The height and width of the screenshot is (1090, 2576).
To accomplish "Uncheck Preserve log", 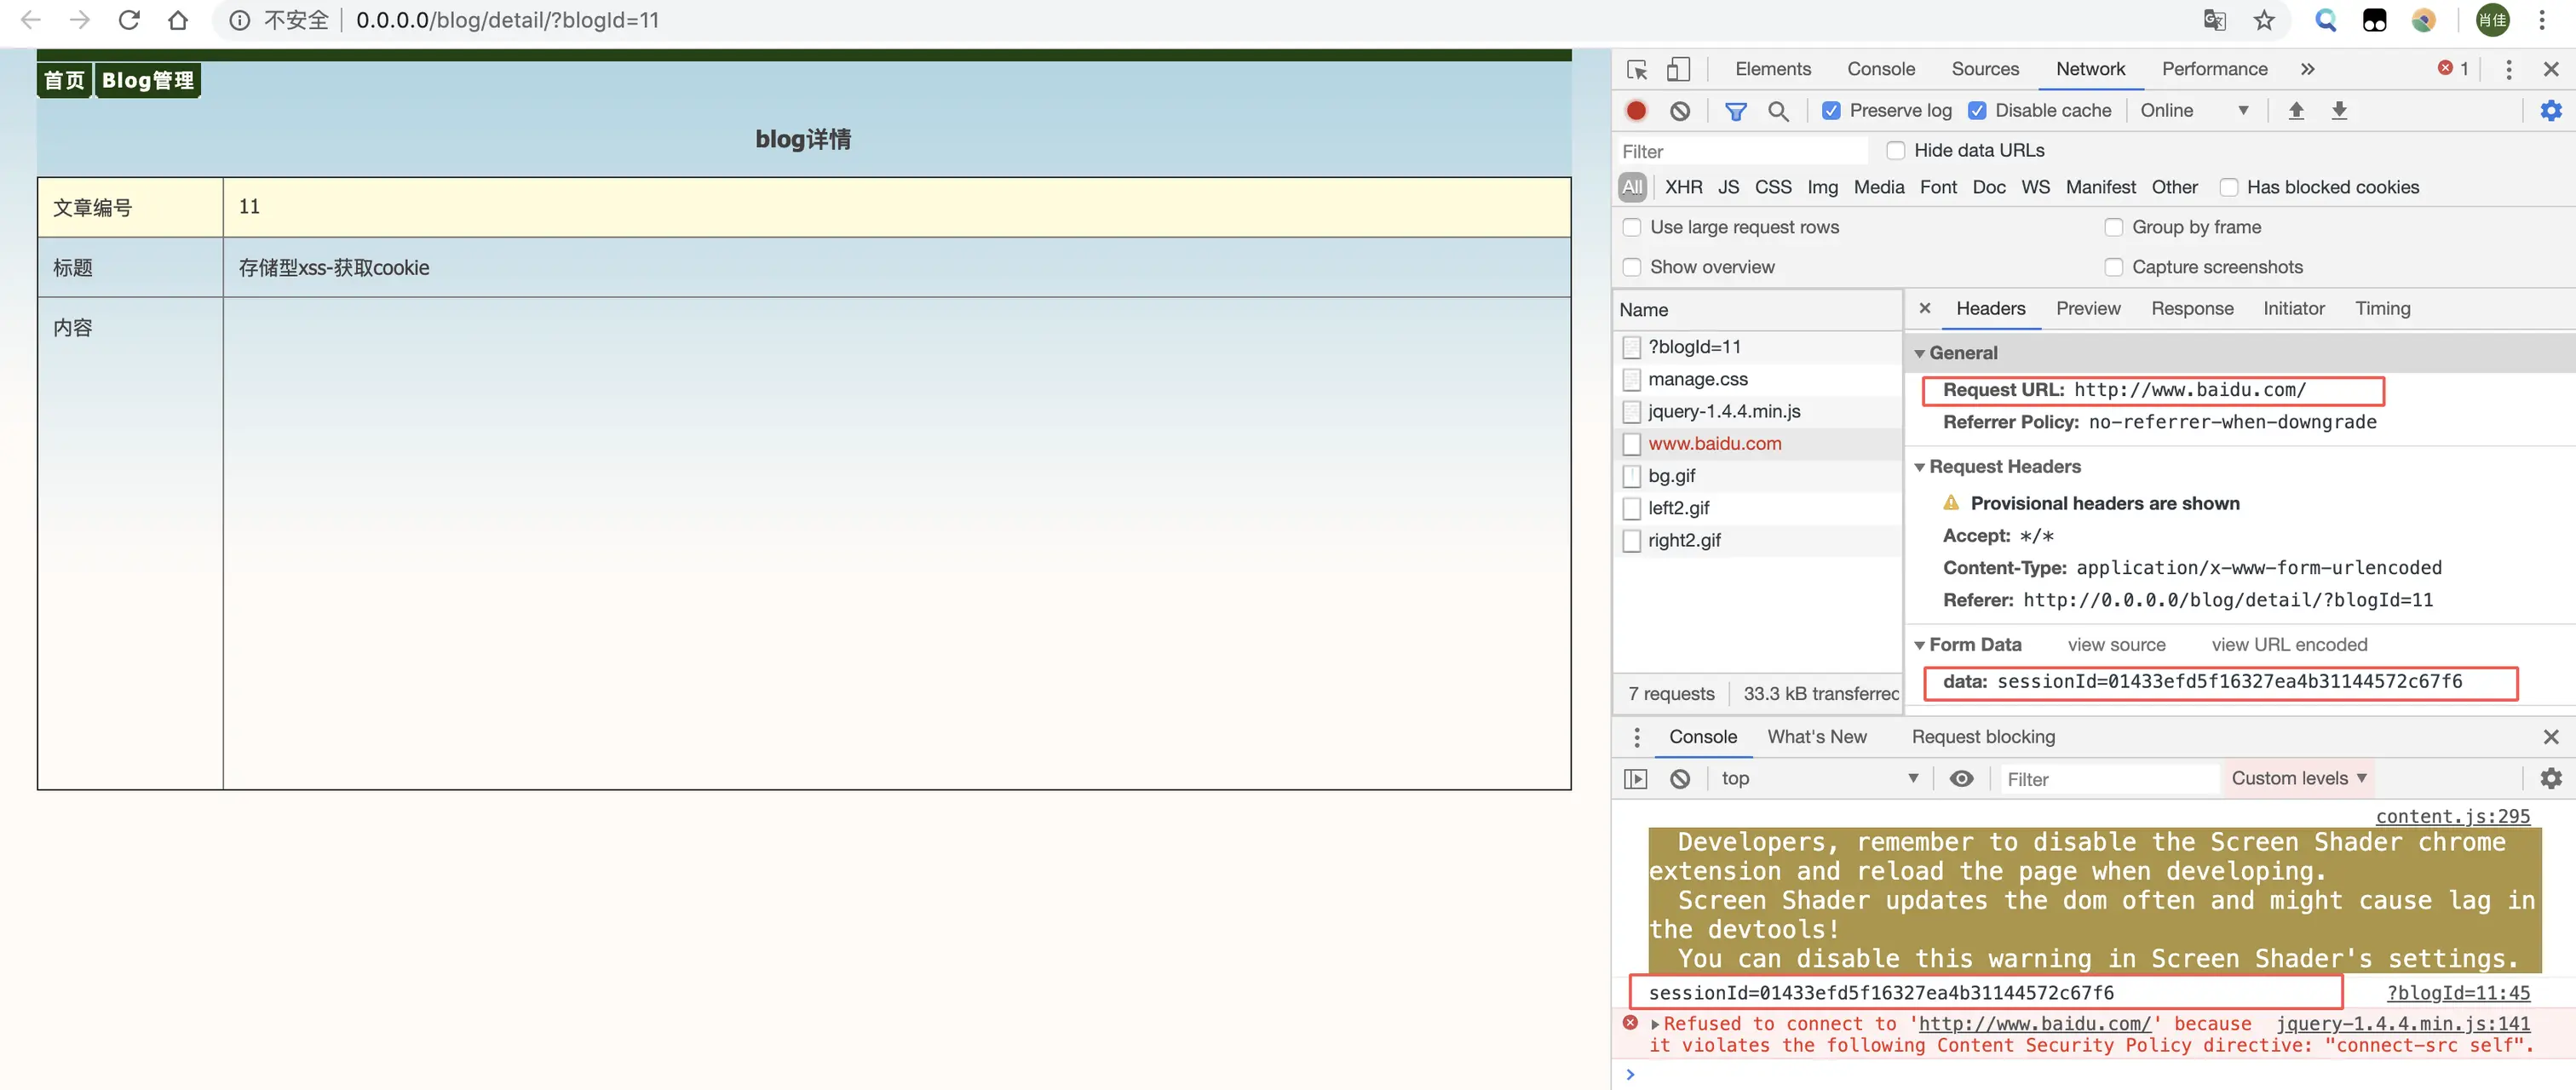I will (x=1831, y=111).
